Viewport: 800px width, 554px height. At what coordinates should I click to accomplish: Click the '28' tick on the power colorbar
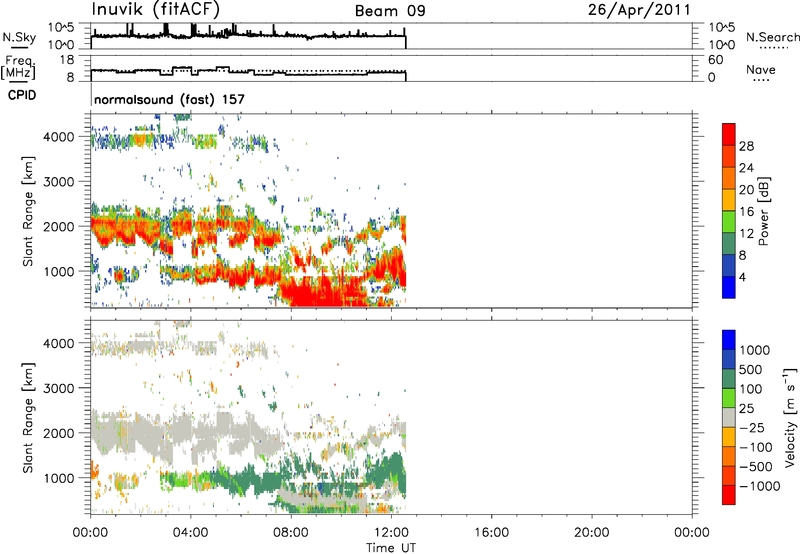tap(746, 146)
